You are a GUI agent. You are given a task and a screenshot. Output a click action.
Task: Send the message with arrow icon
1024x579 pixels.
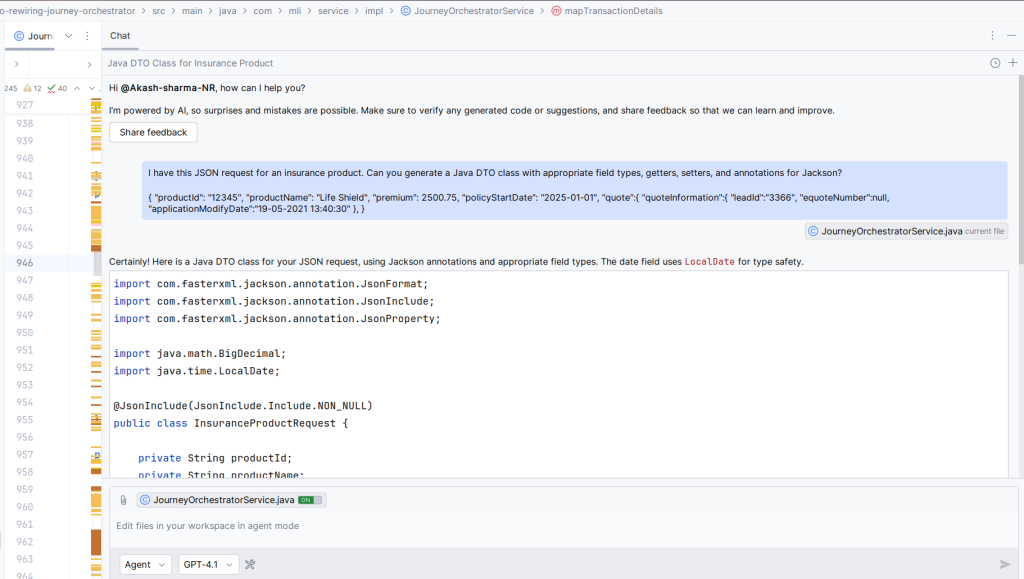(x=1004, y=565)
